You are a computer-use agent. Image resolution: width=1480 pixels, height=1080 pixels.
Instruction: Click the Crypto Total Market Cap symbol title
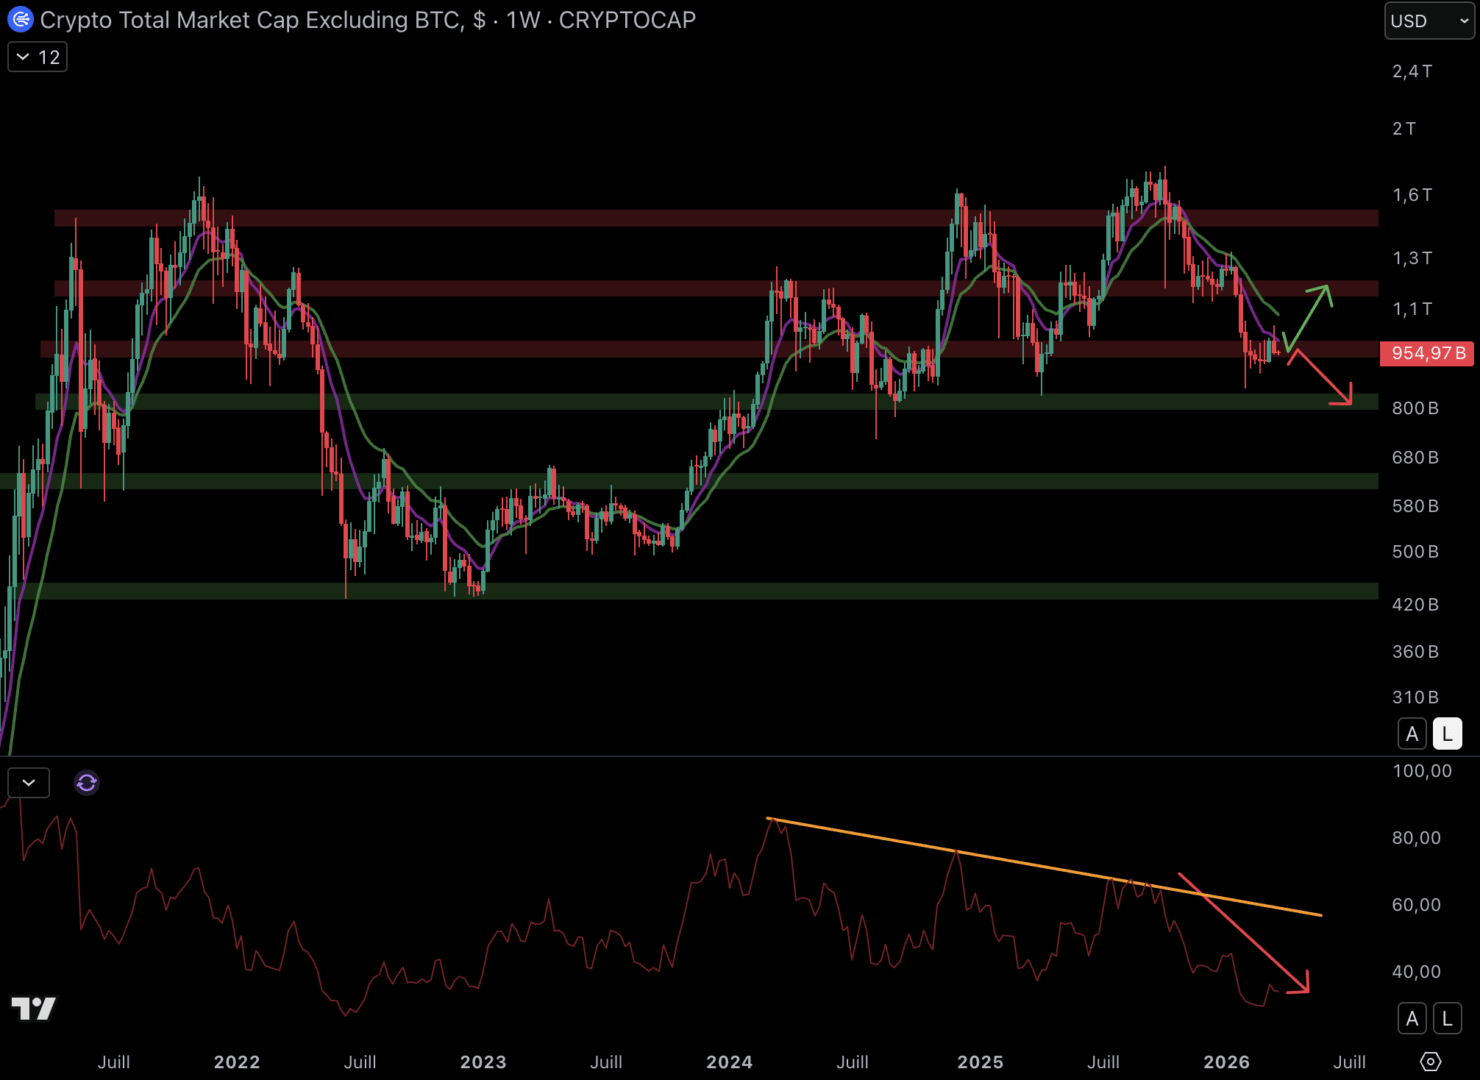(x=252, y=20)
